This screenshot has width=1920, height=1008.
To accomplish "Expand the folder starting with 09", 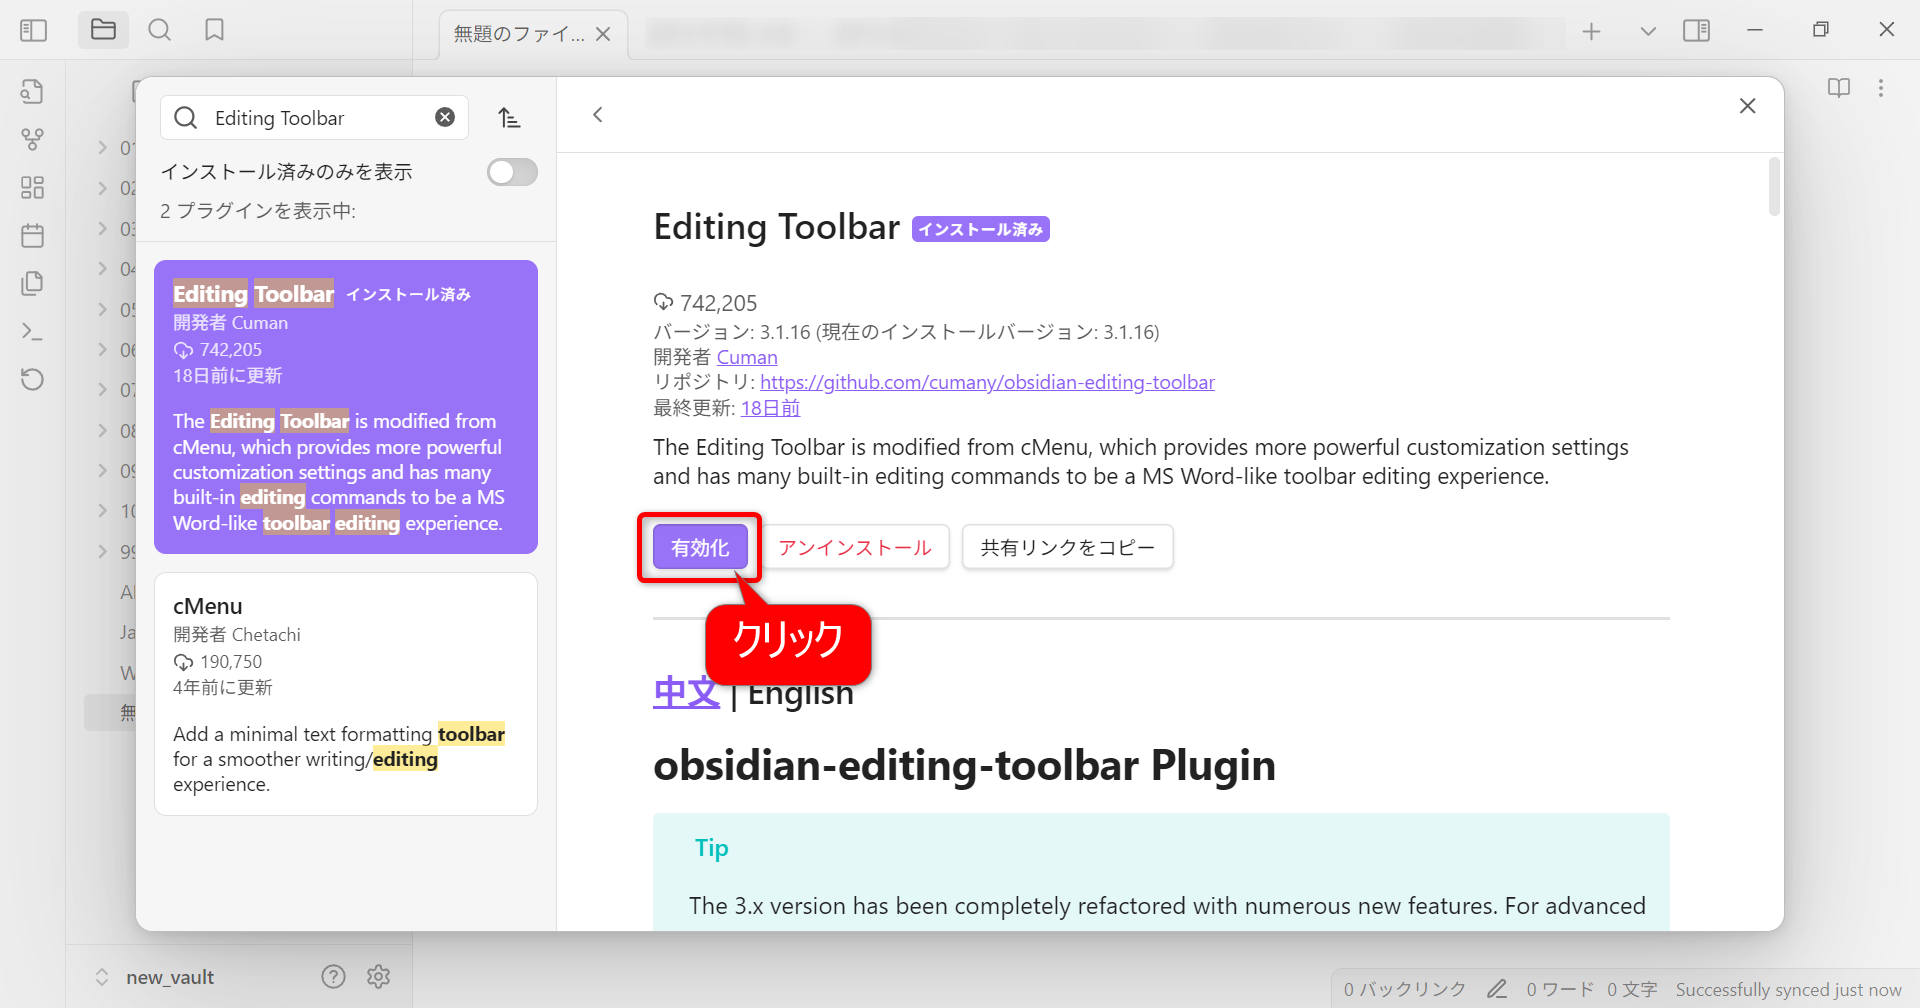I will point(102,470).
